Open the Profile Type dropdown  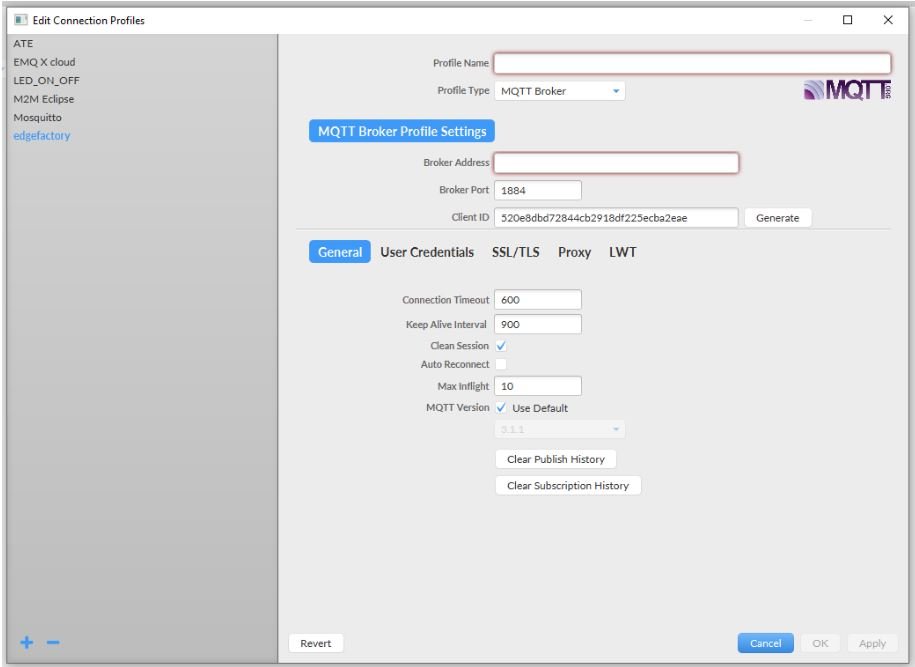coord(560,90)
